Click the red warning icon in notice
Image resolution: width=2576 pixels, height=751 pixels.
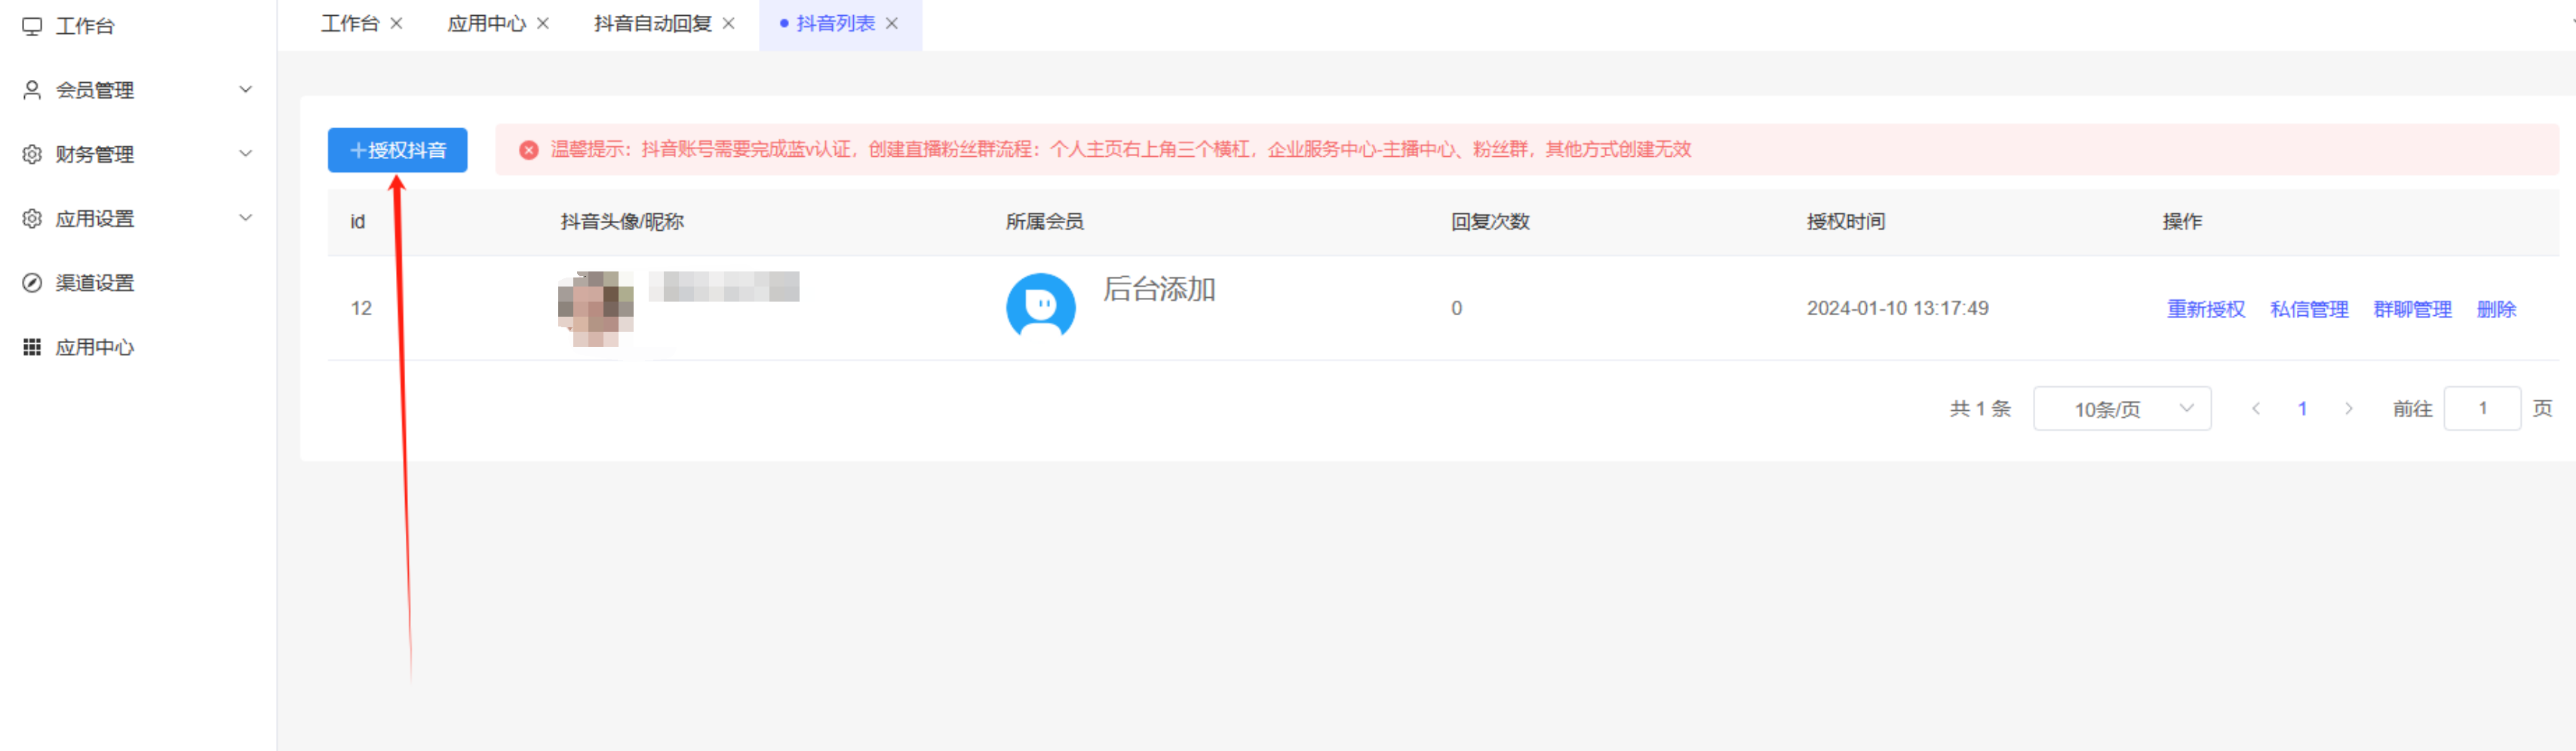pos(529,150)
